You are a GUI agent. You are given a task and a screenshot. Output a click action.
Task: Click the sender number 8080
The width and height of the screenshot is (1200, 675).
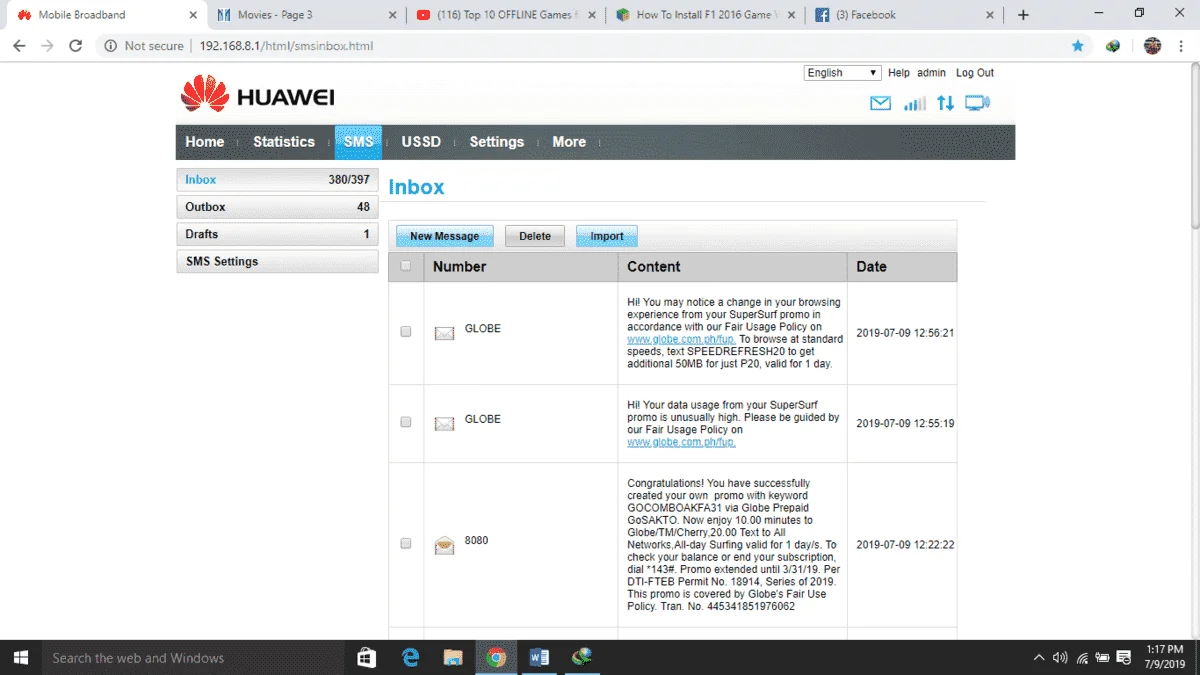click(476, 541)
